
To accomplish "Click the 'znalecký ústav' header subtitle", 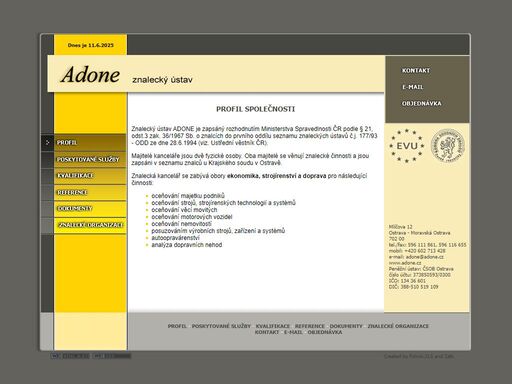I will [162, 80].
